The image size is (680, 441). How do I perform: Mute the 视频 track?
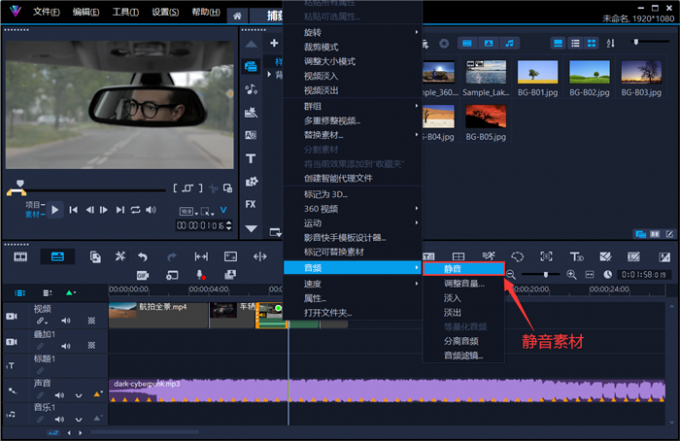[65, 321]
